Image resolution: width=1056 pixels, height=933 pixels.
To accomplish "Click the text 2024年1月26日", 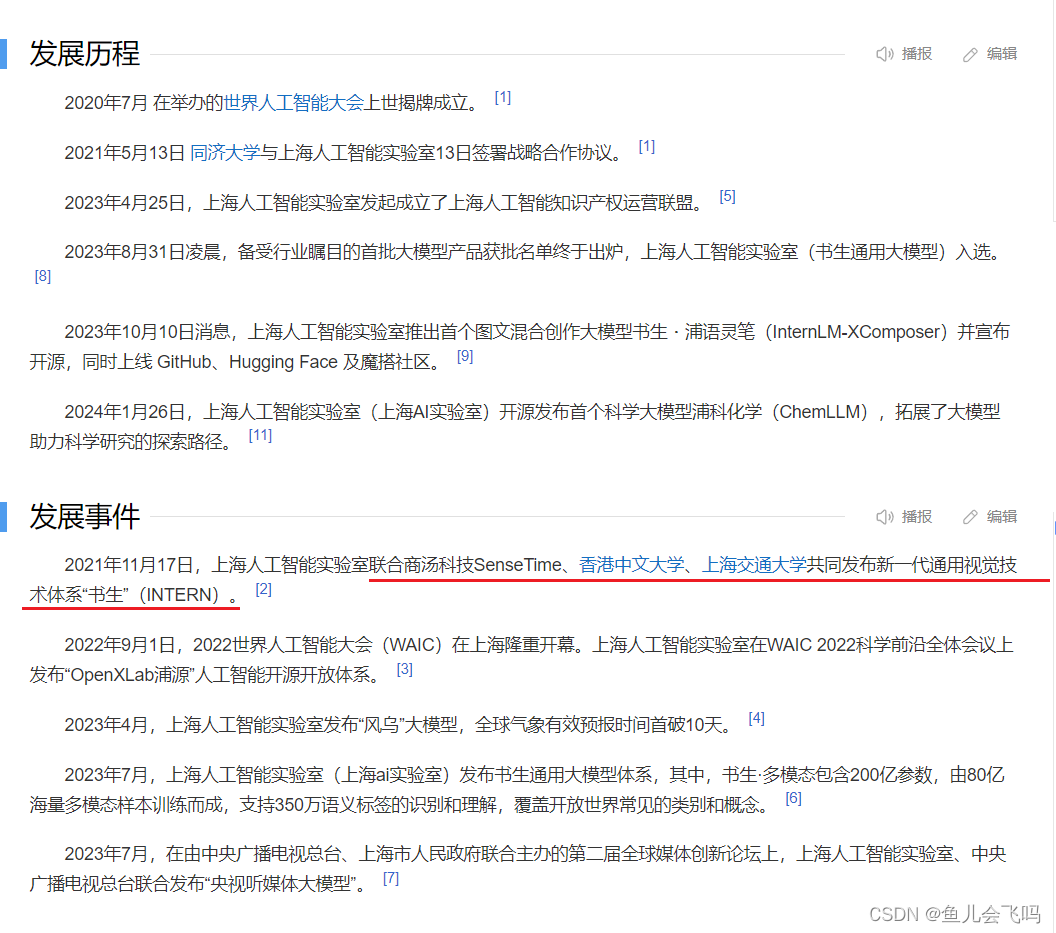I will coord(125,412).
